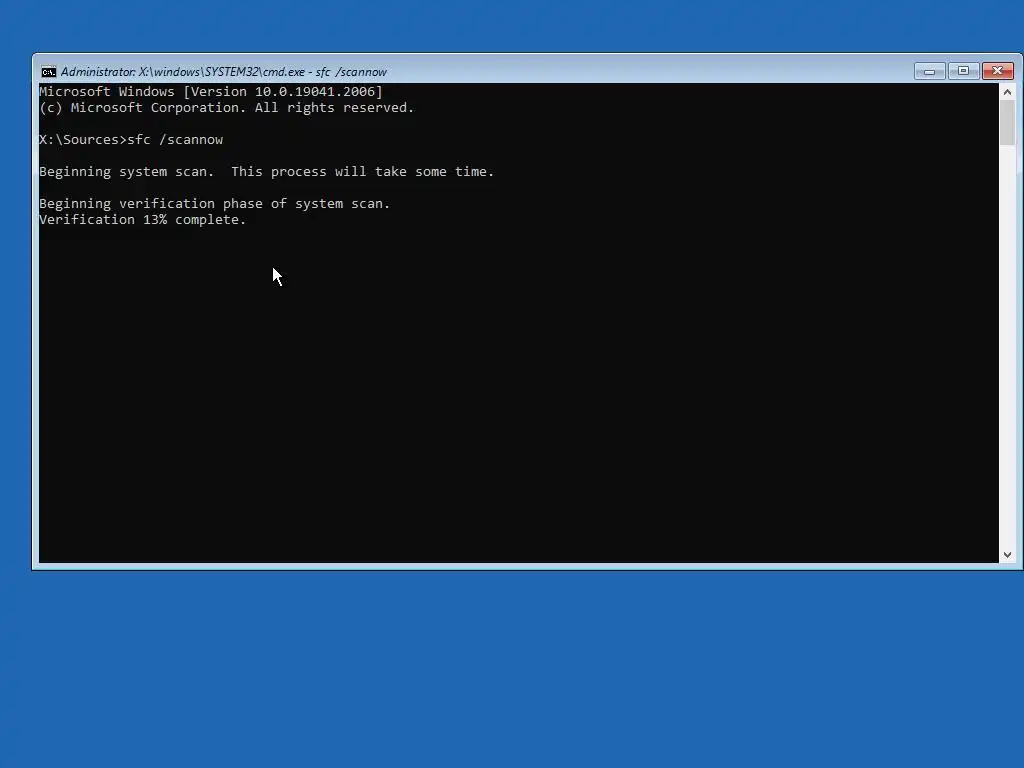Click the title text 'Administrator: X:\windows\SYSTEM32\cmd.exe'
Image resolution: width=1024 pixels, height=768 pixels.
(183, 72)
